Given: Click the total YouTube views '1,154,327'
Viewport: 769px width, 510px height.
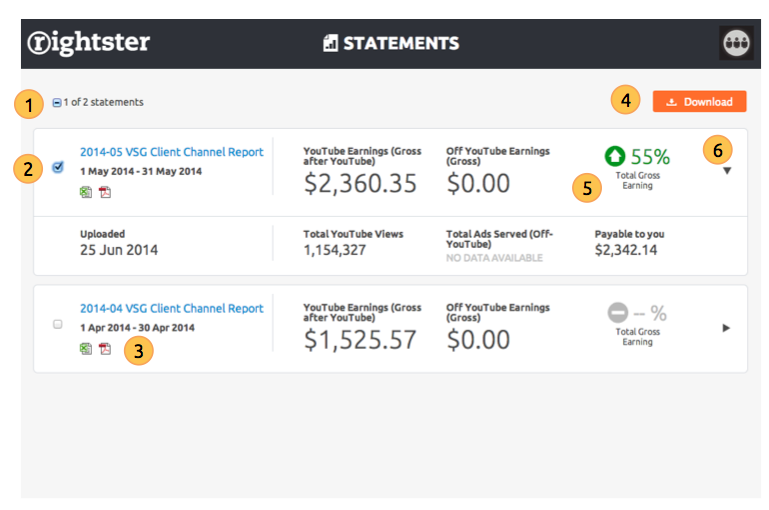Looking at the screenshot, I should point(334,250).
